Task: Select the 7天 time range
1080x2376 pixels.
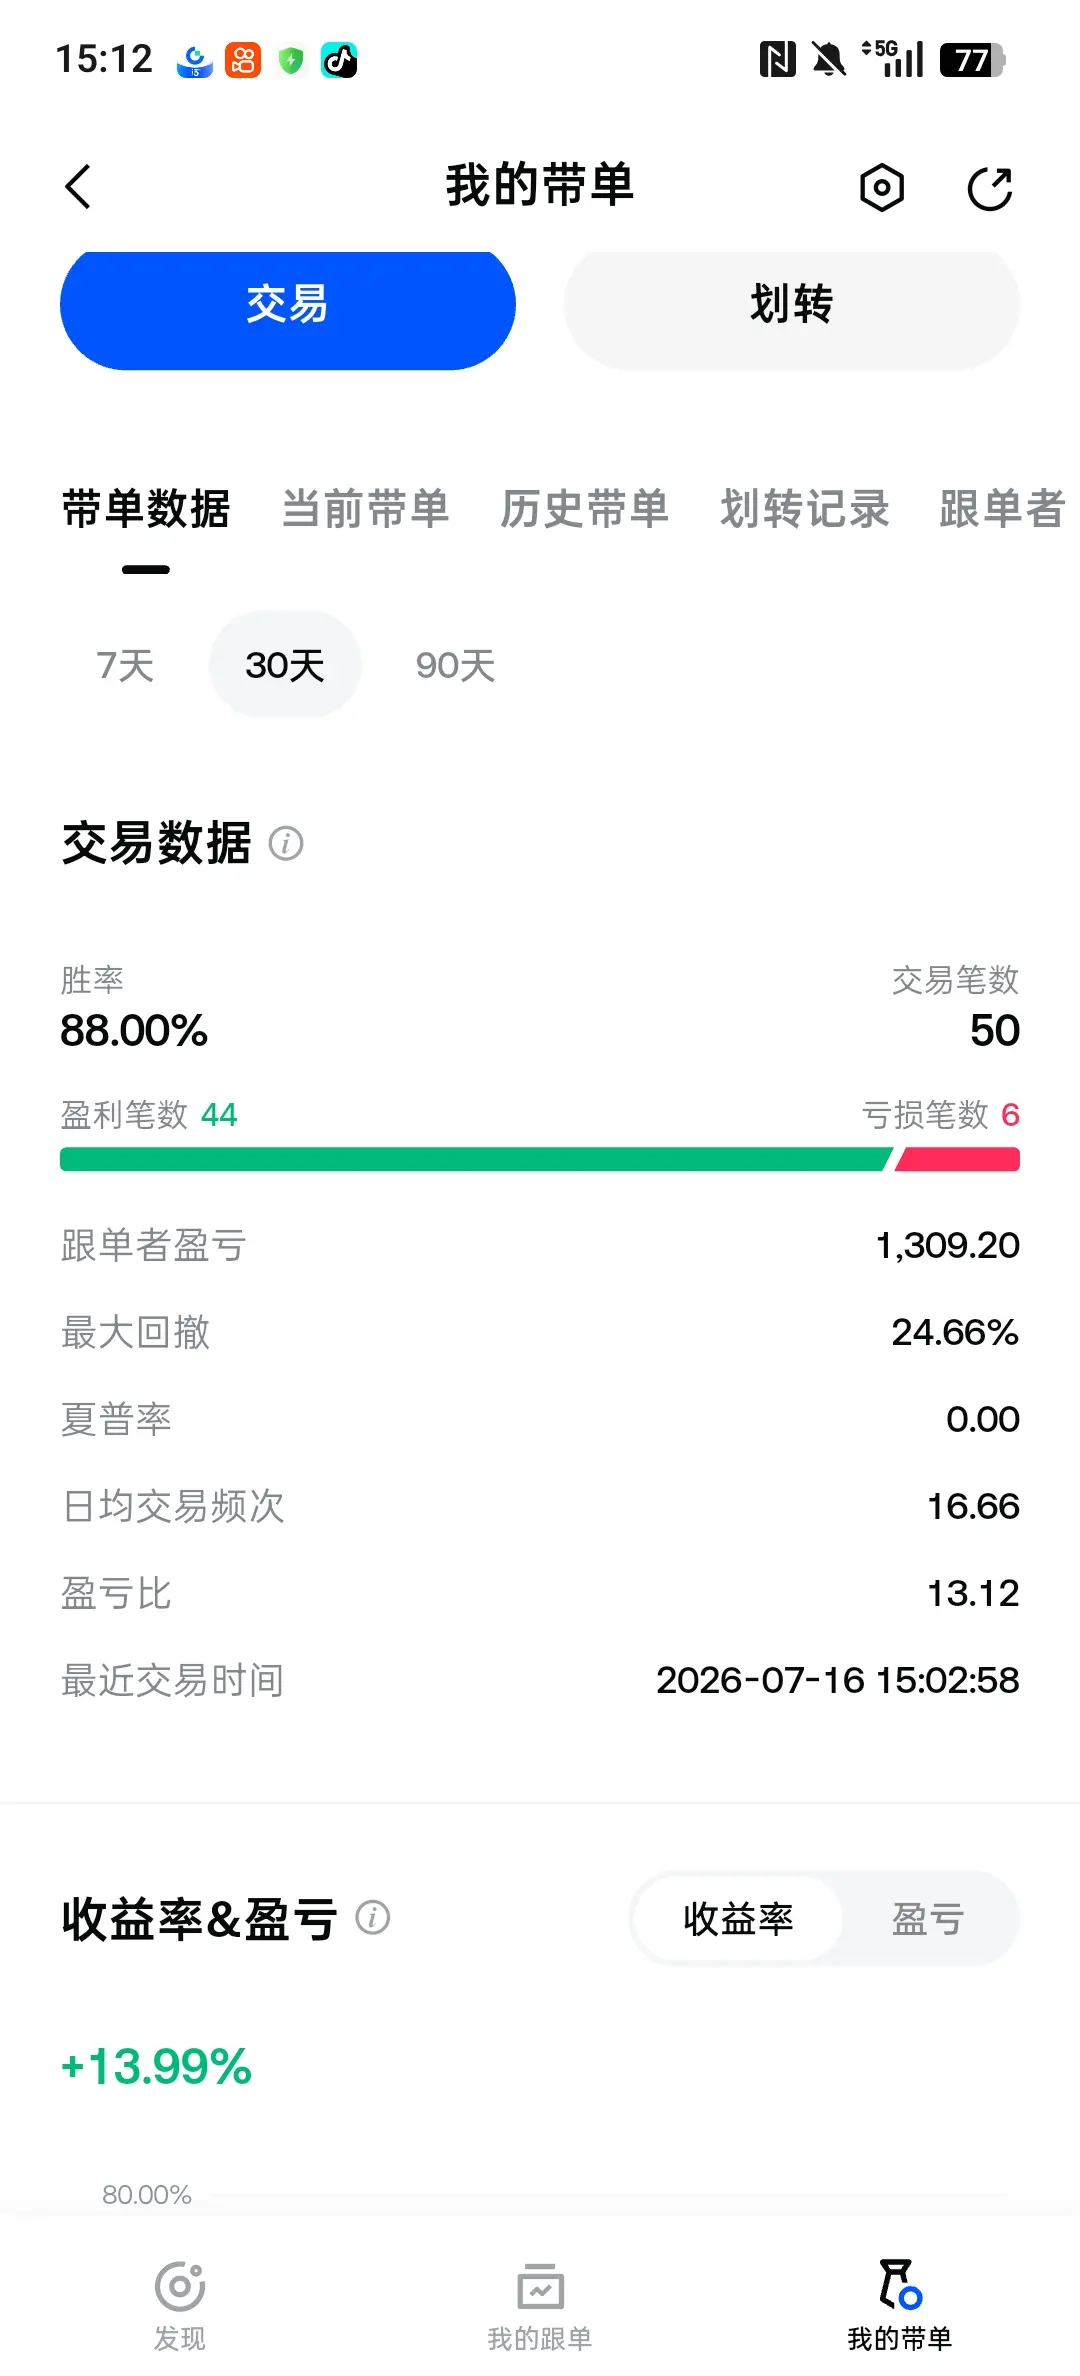Action: 125,665
